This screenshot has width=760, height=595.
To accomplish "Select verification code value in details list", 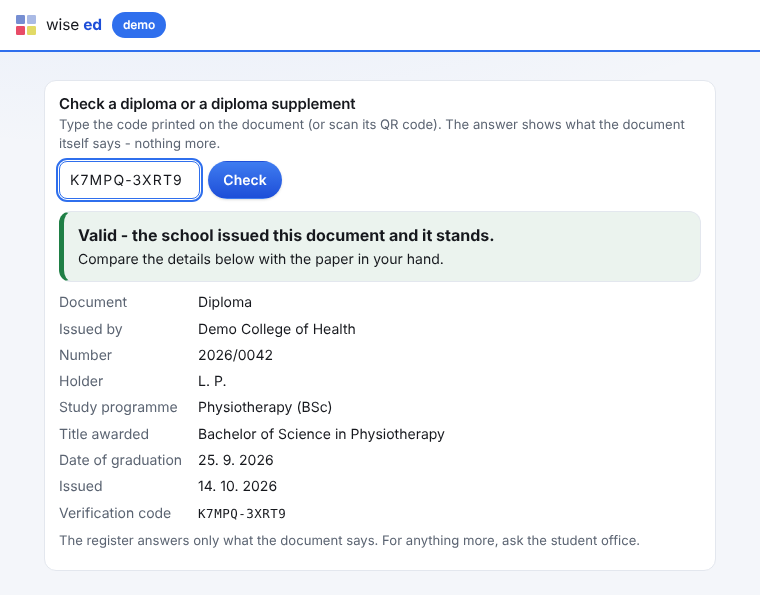I will pyautogui.click(x=242, y=514).
